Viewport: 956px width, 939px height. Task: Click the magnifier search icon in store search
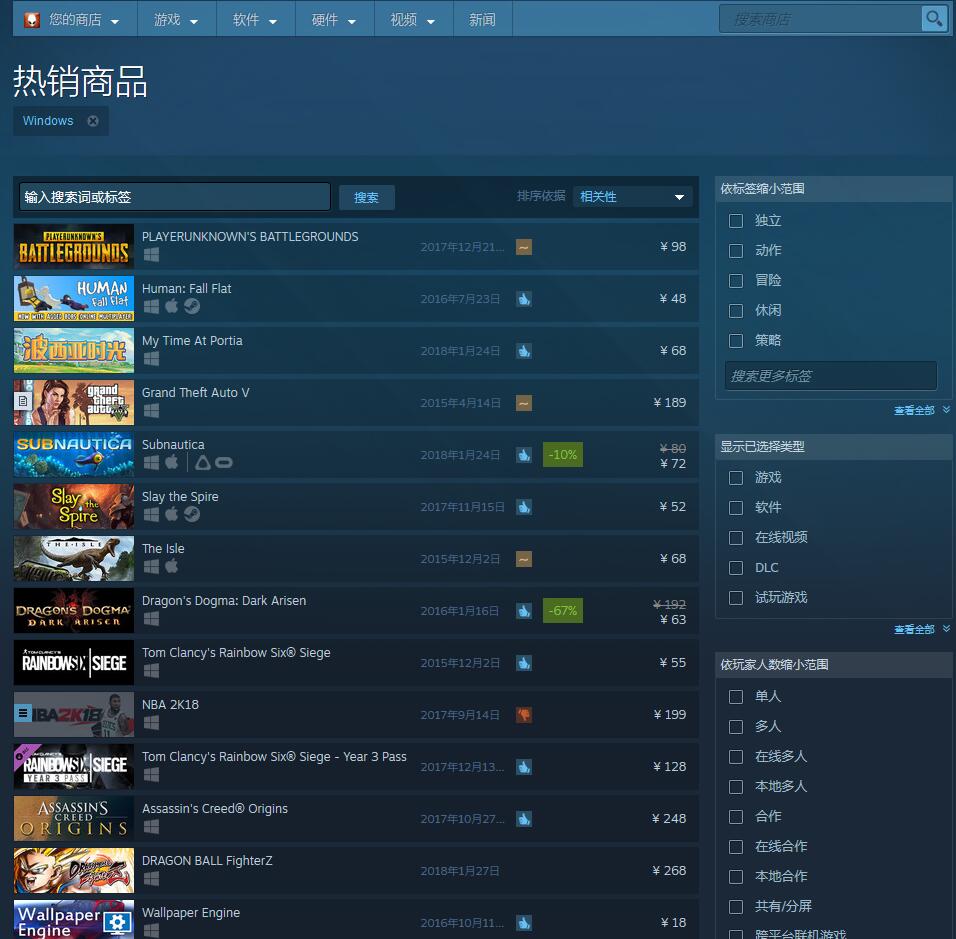[x=933, y=19]
